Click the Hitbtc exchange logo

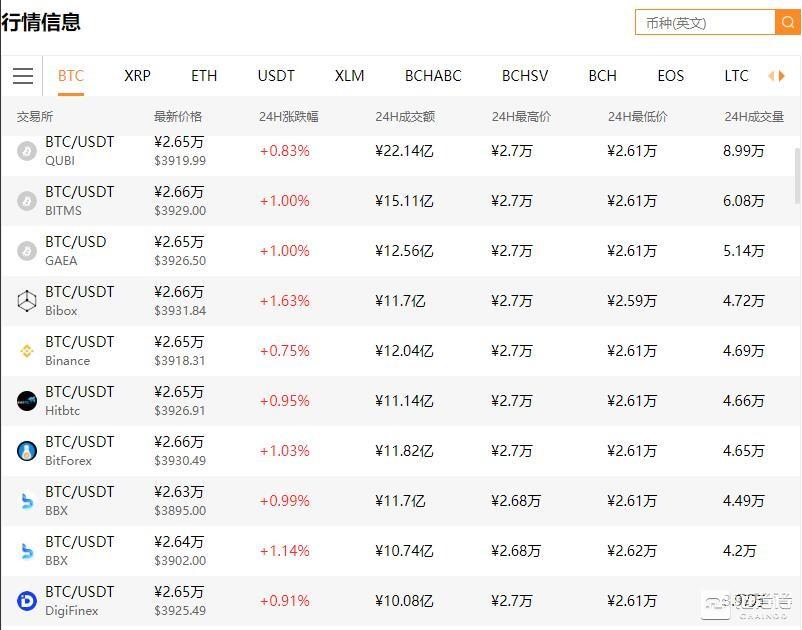[27, 401]
